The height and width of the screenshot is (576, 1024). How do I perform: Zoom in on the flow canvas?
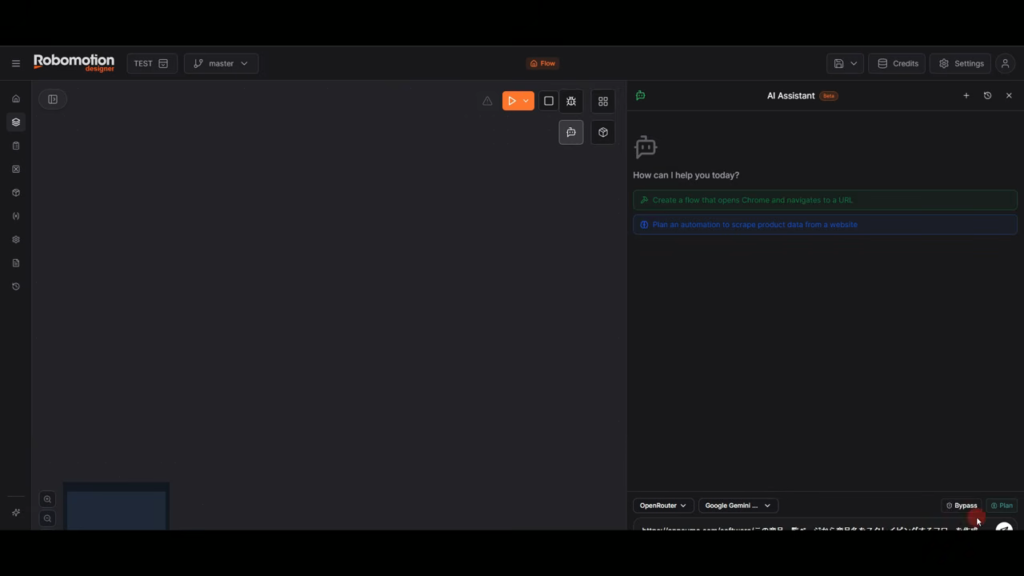coord(47,499)
